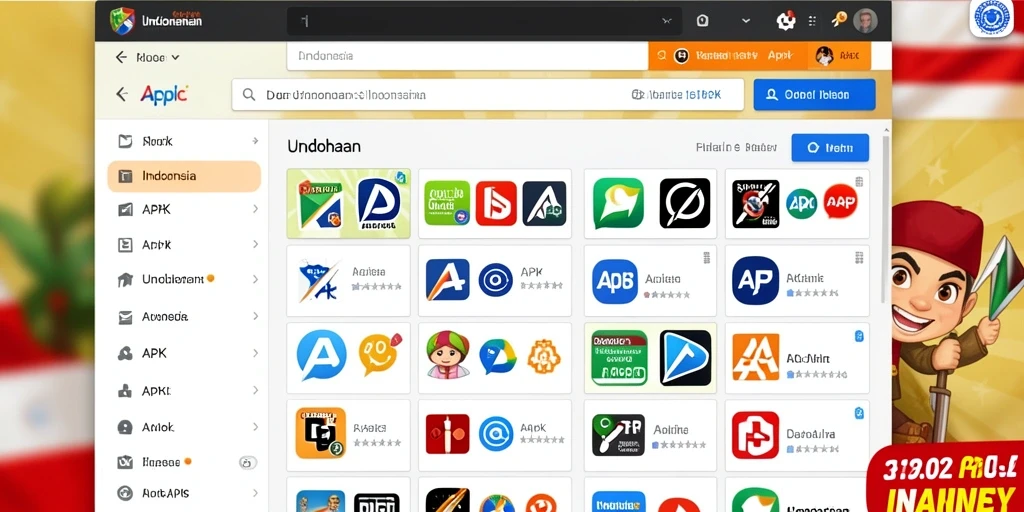The height and width of the screenshot is (512, 1024).
Task: Click the envelope icon beside Aonneda
Action: click(x=125, y=317)
